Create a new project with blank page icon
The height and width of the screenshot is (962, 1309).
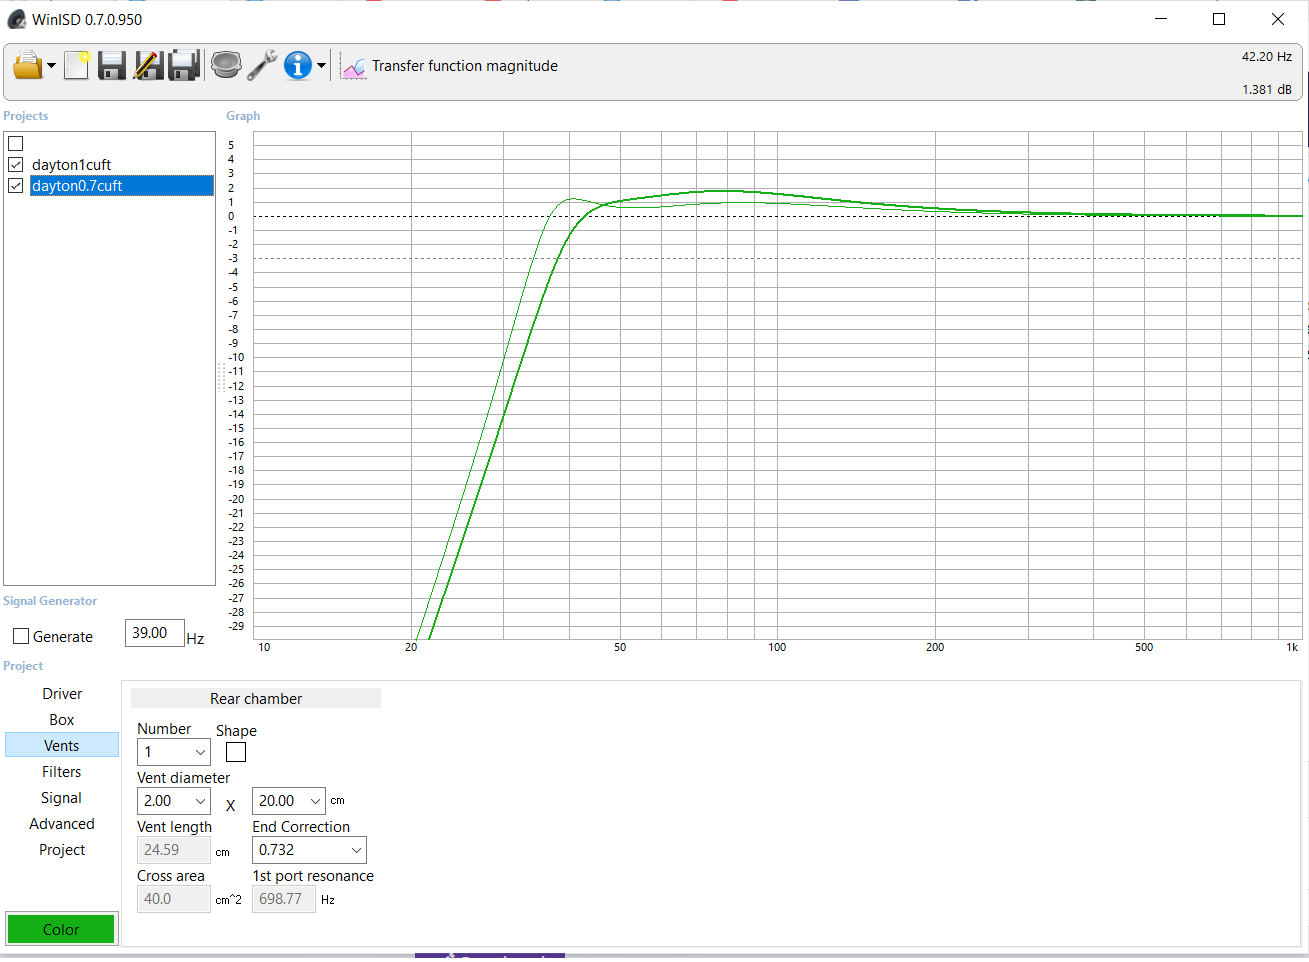76,66
